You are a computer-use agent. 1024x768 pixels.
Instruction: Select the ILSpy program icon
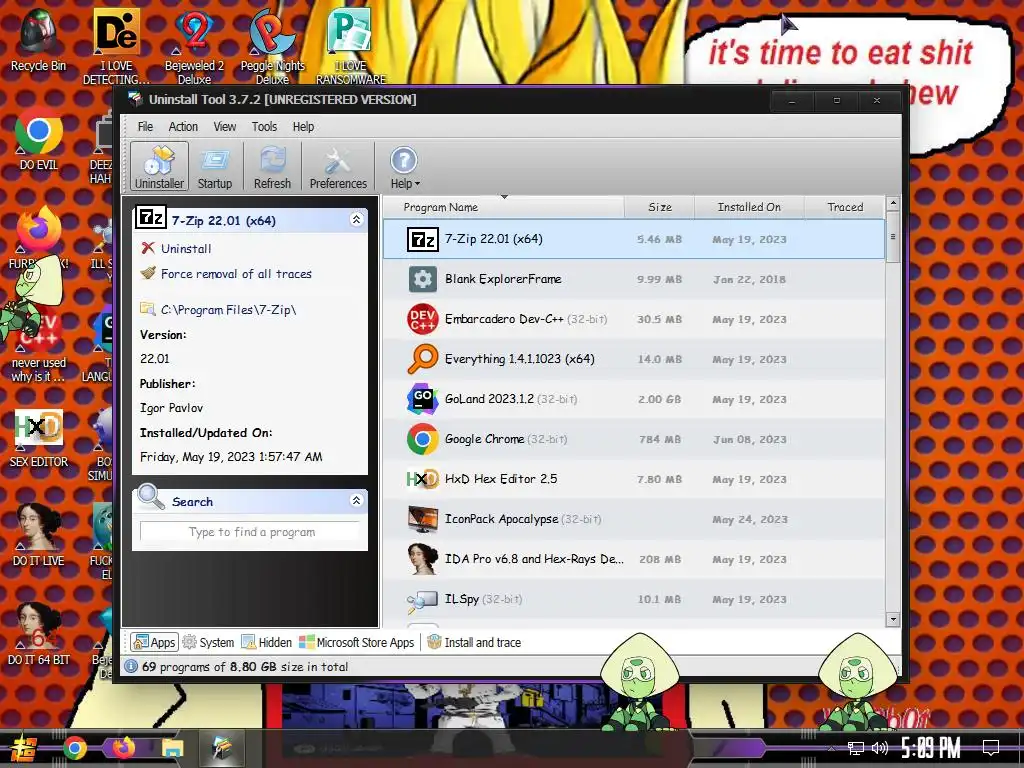[423, 600]
